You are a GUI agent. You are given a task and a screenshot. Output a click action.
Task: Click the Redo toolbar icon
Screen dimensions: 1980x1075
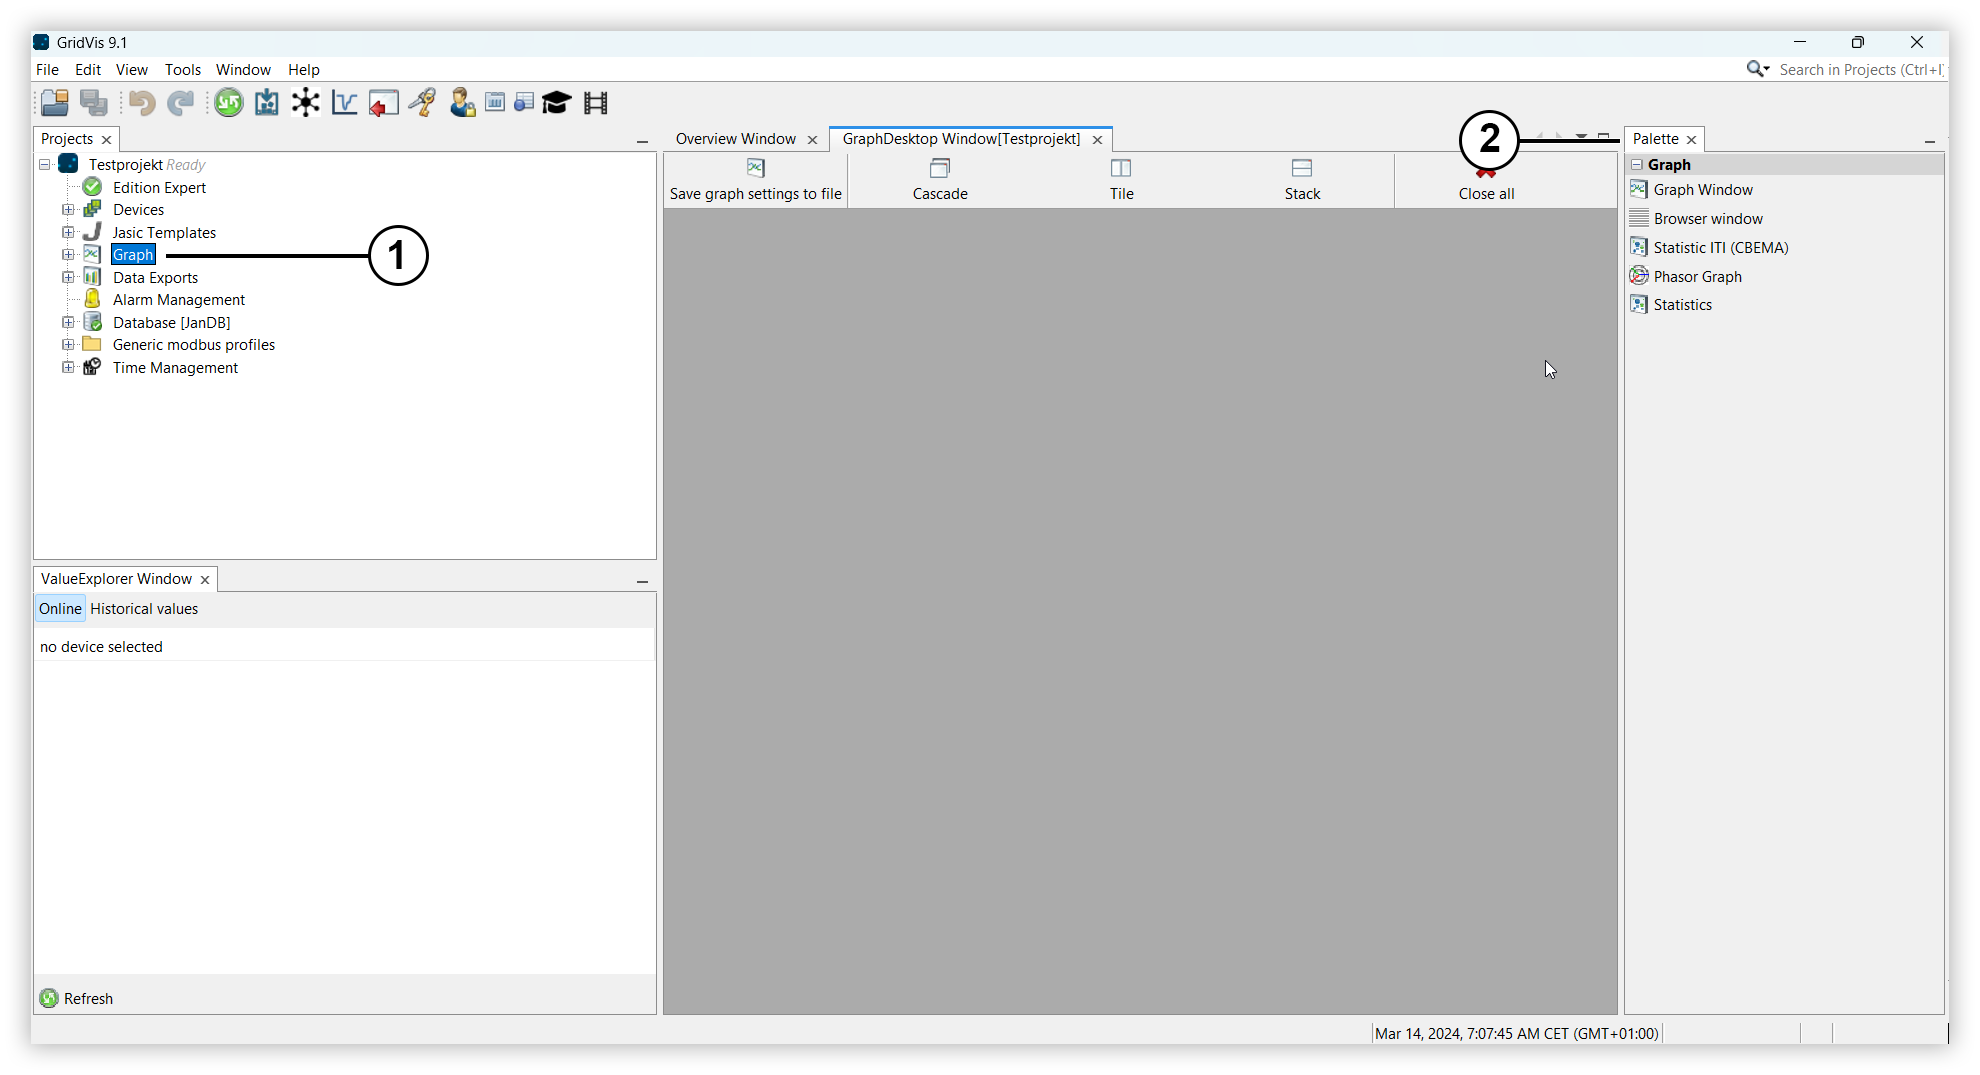point(181,103)
